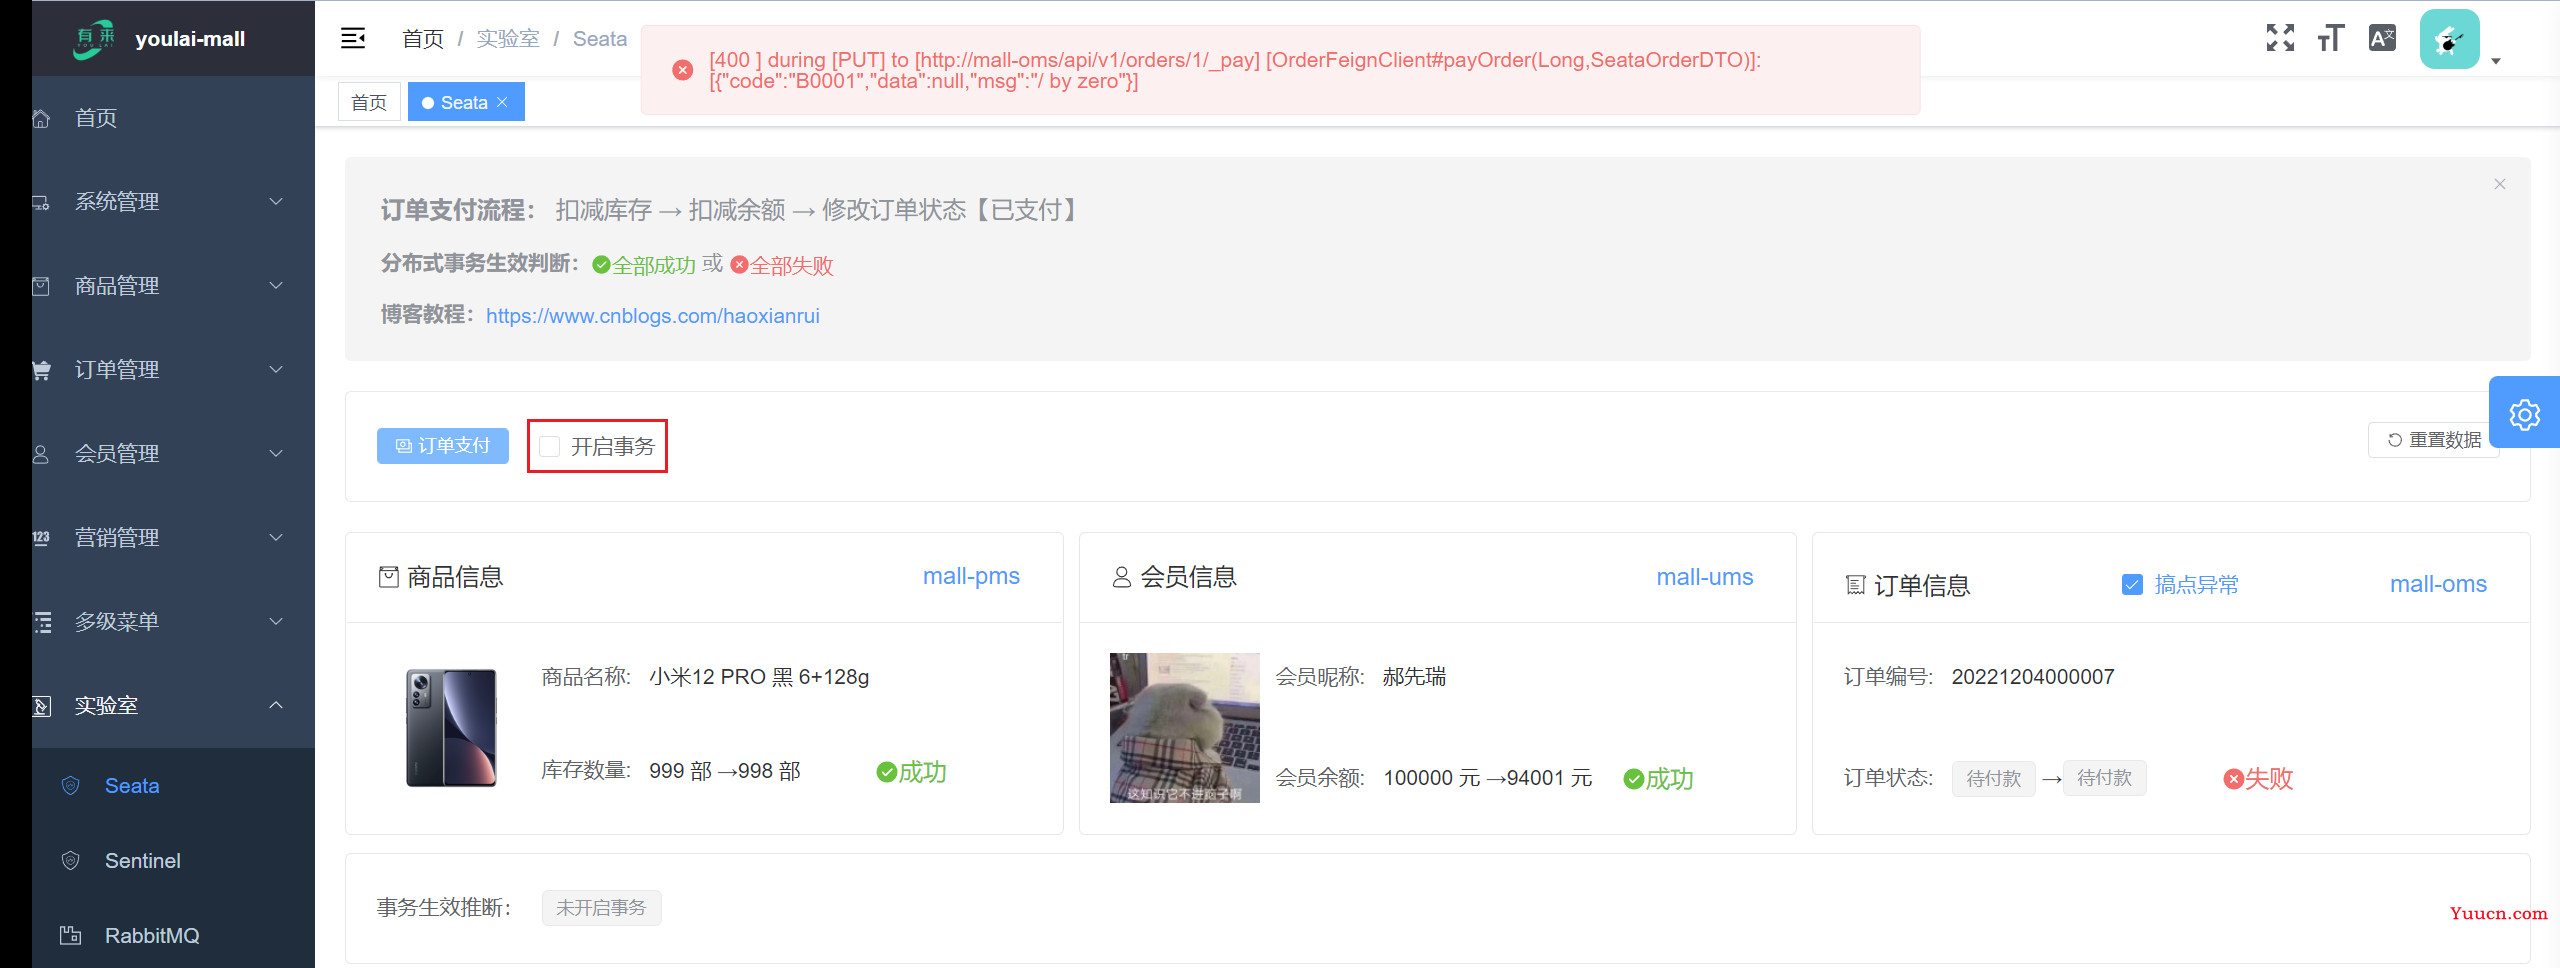This screenshot has width=2560, height=968.
Task: Click the member avatar photo
Action: coord(1185,728)
